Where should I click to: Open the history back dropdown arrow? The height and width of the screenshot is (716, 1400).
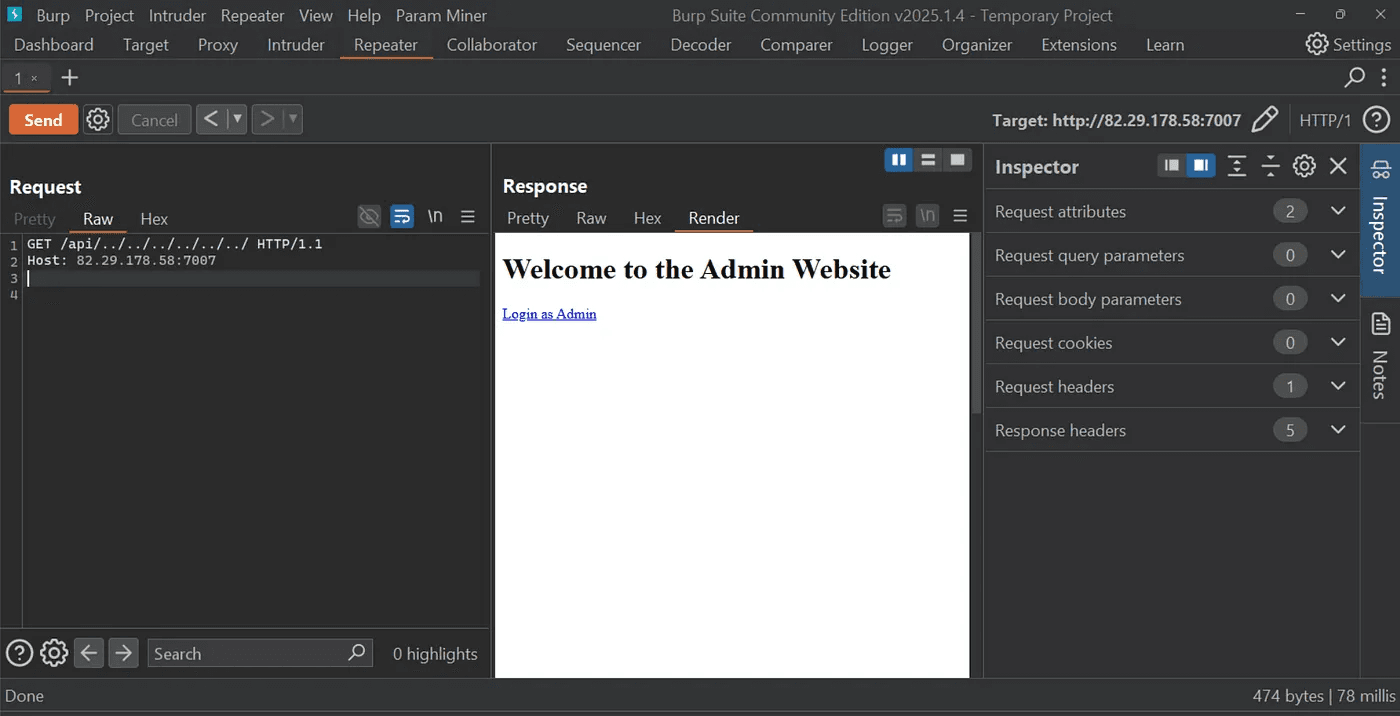point(237,120)
